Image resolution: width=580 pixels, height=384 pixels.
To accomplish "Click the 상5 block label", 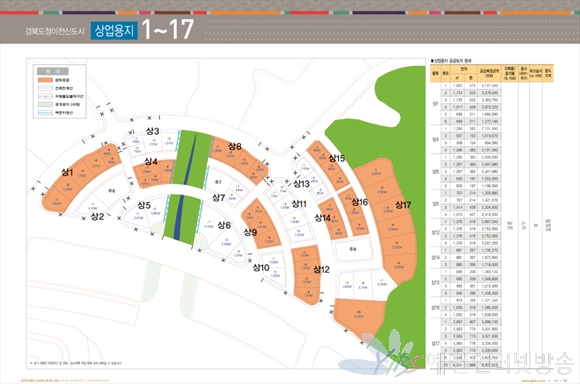I will [x=144, y=205].
